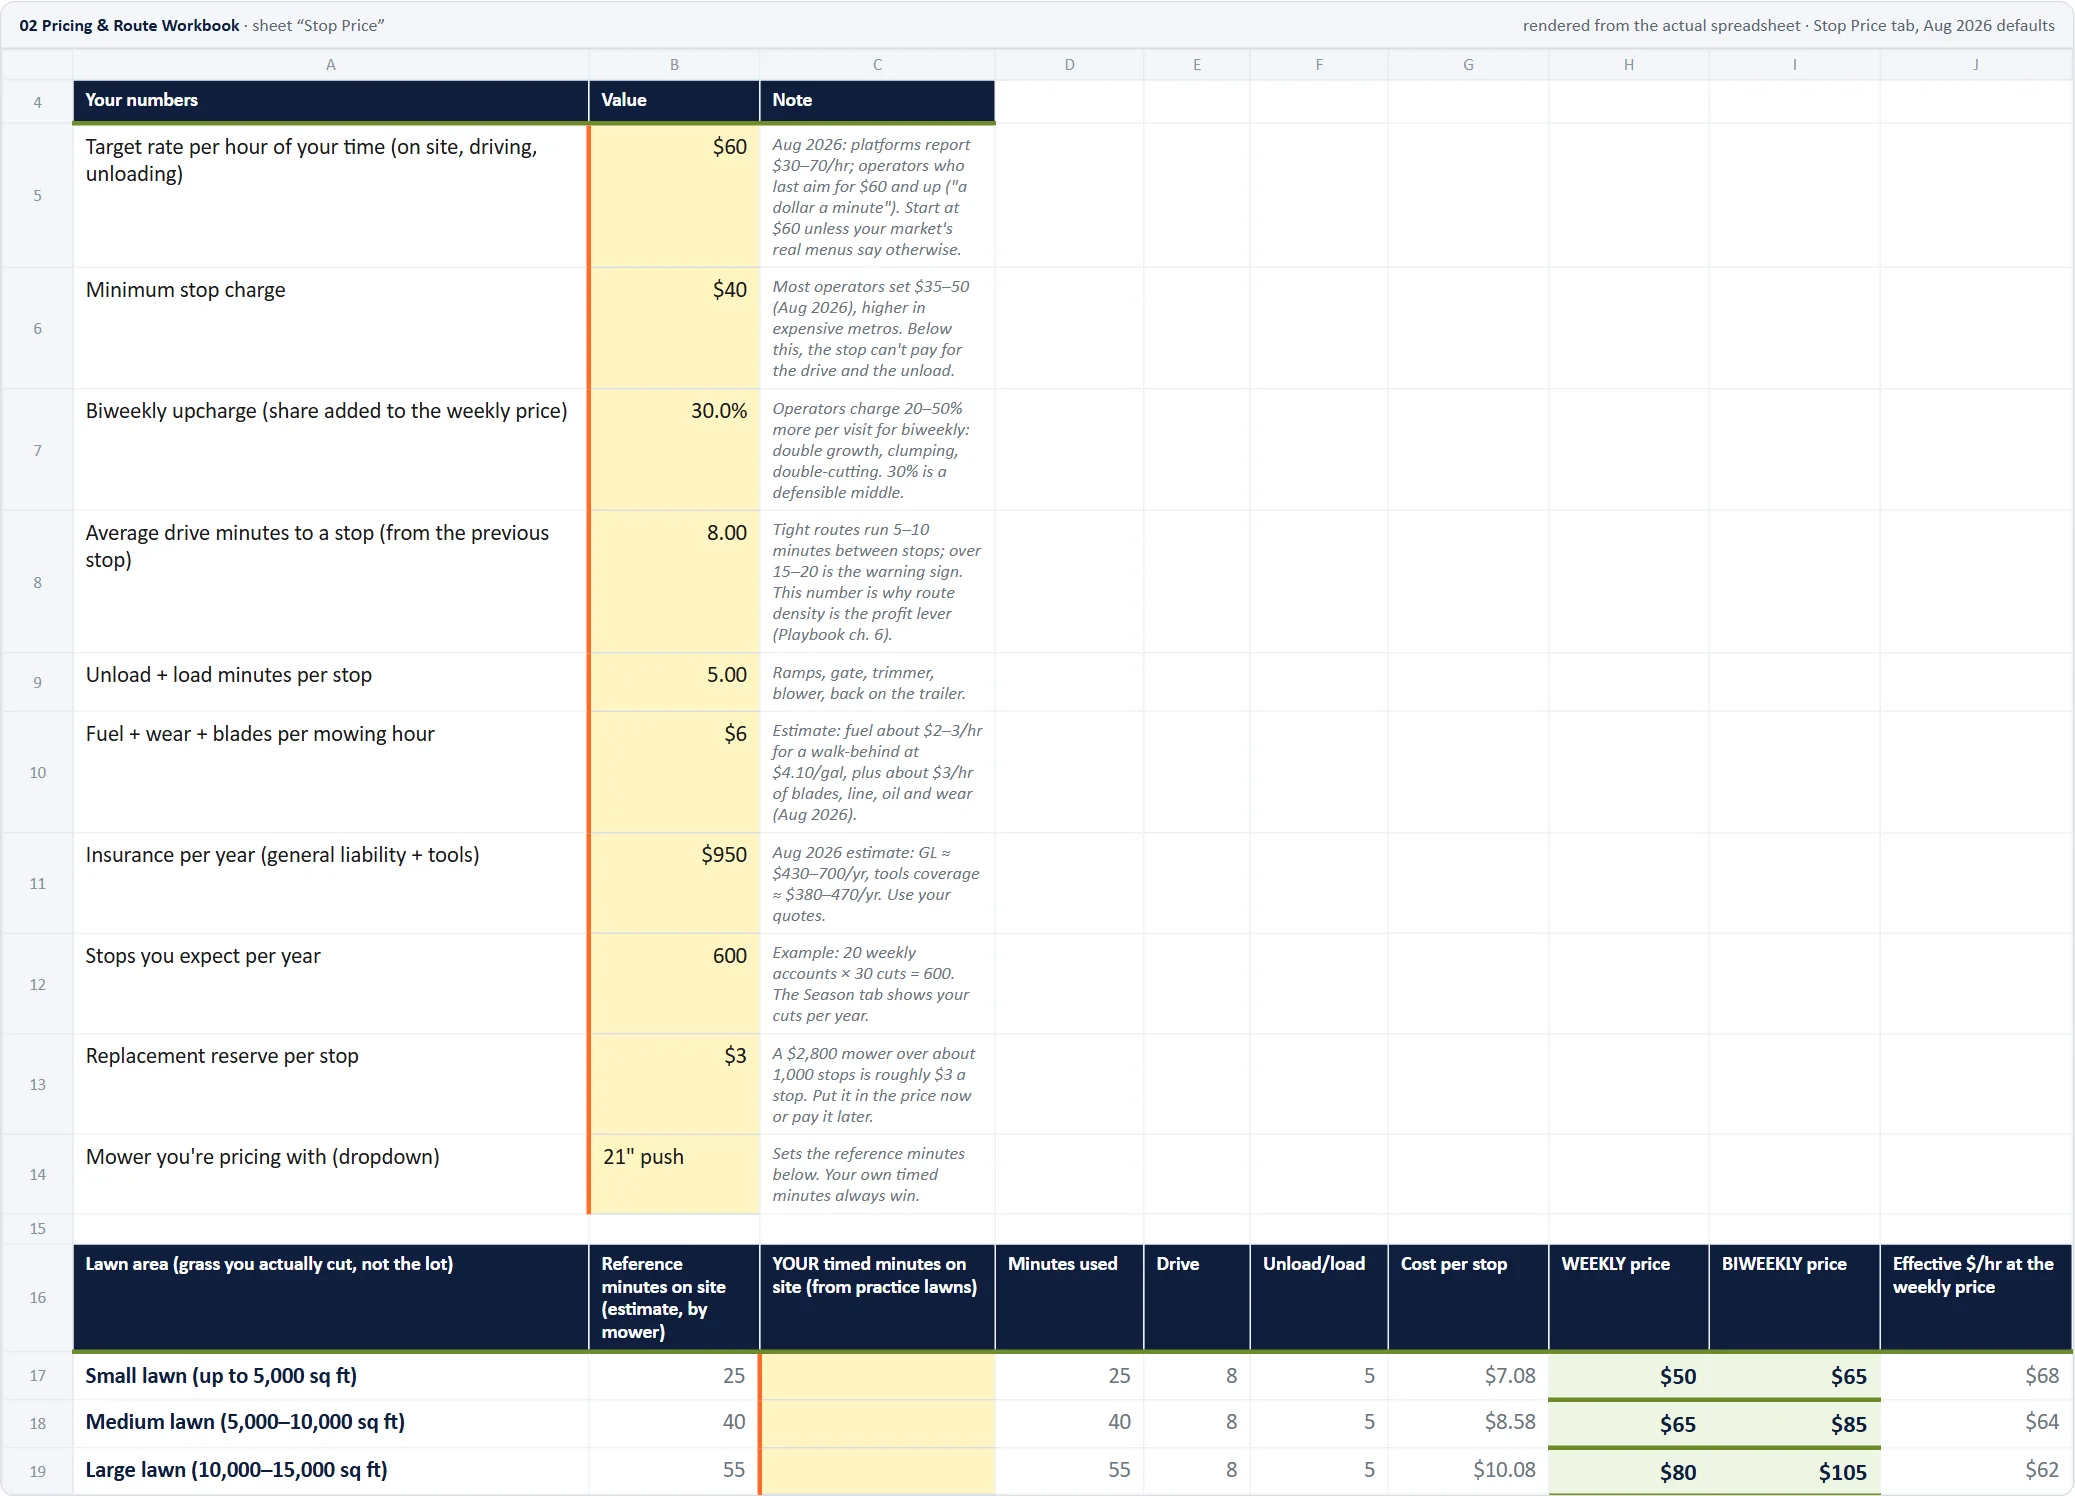Select the Large lawn biweekly price $105
The image size is (2075, 1496).
1795,1471
